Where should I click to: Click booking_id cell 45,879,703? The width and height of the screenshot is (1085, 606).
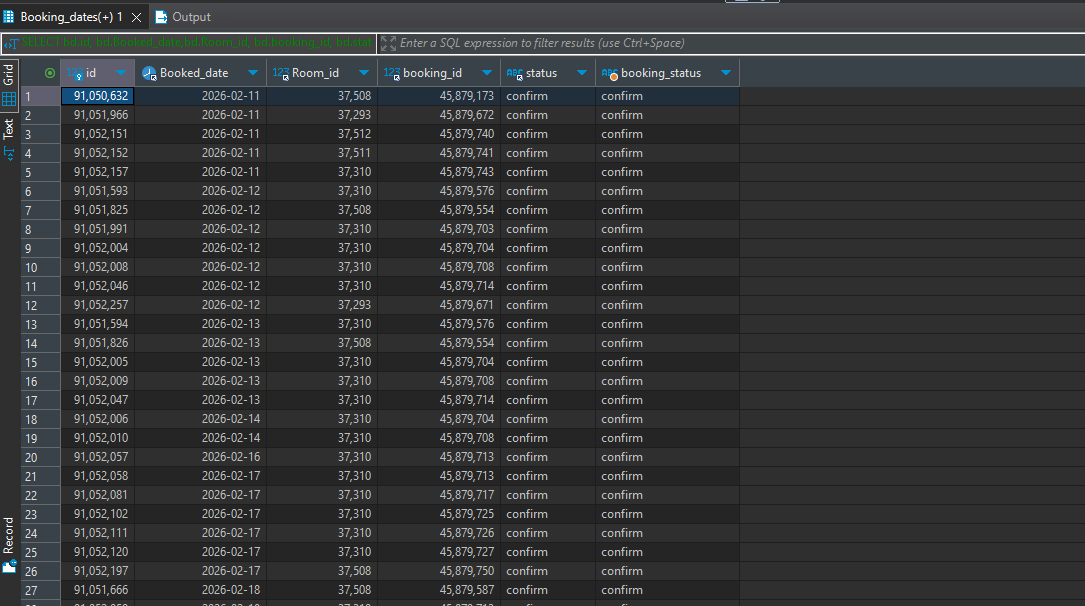click(x=439, y=229)
